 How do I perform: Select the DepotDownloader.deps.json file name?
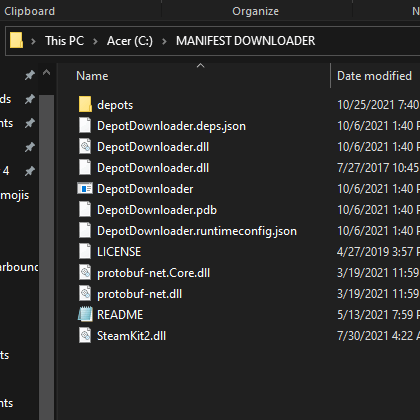(171, 126)
